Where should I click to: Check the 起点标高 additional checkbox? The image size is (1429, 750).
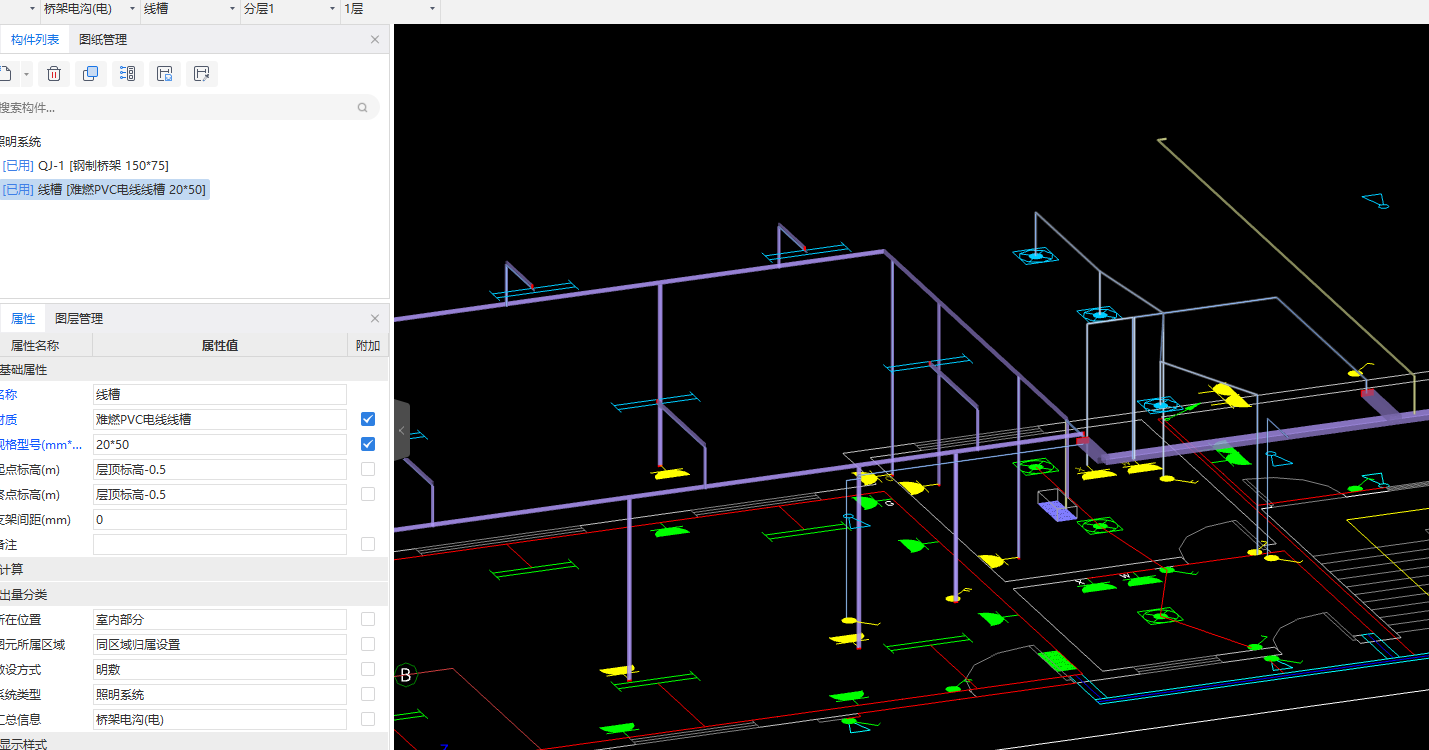(368, 469)
